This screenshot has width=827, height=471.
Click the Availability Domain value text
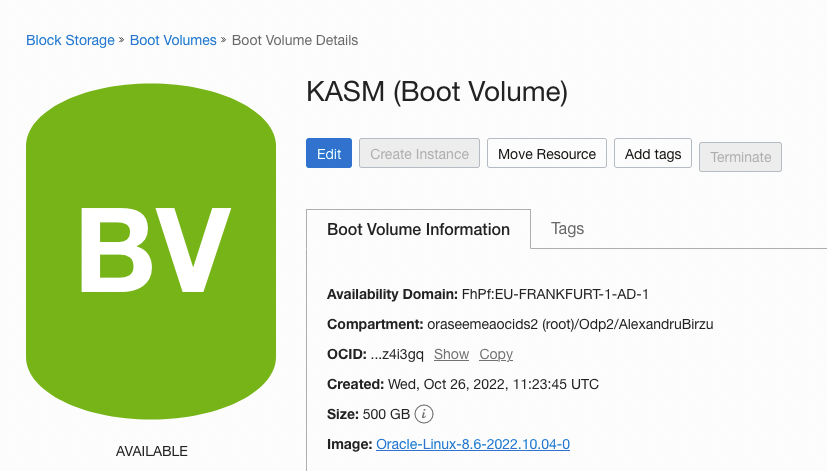(555, 294)
